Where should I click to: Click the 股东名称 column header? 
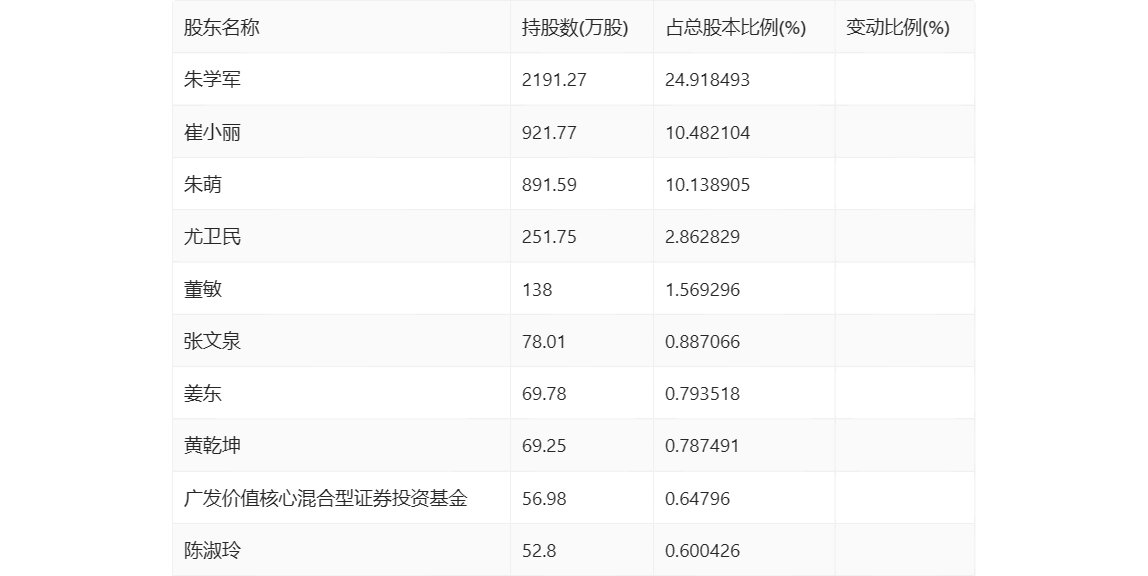(221, 28)
